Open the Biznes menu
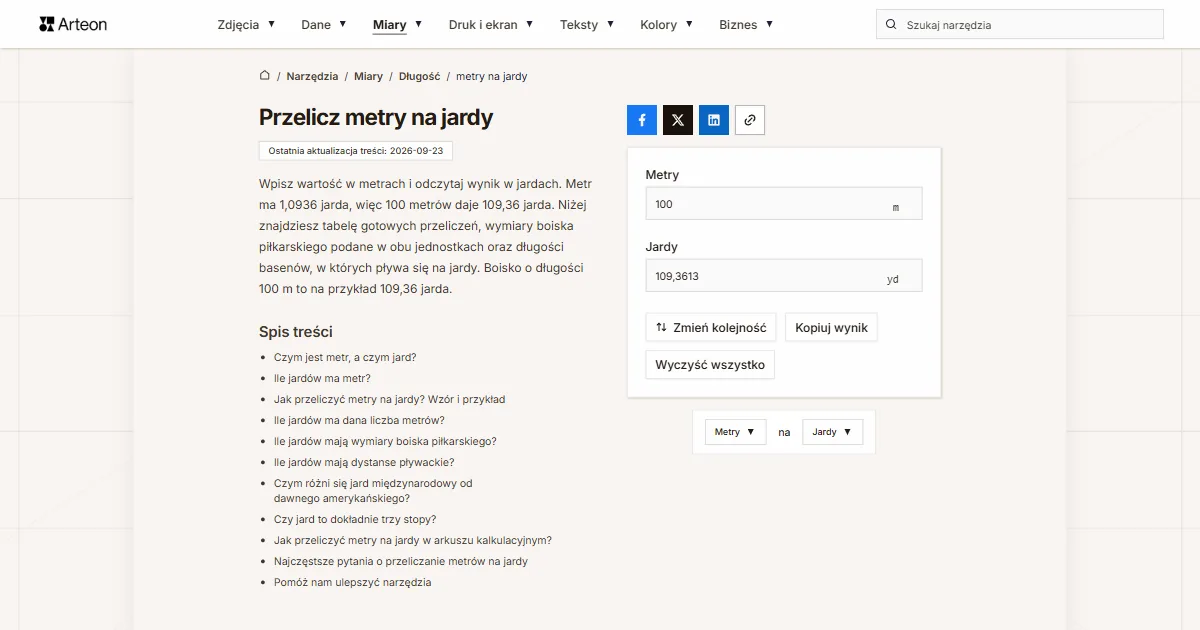The height and width of the screenshot is (630, 1200). pyautogui.click(x=746, y=24)
